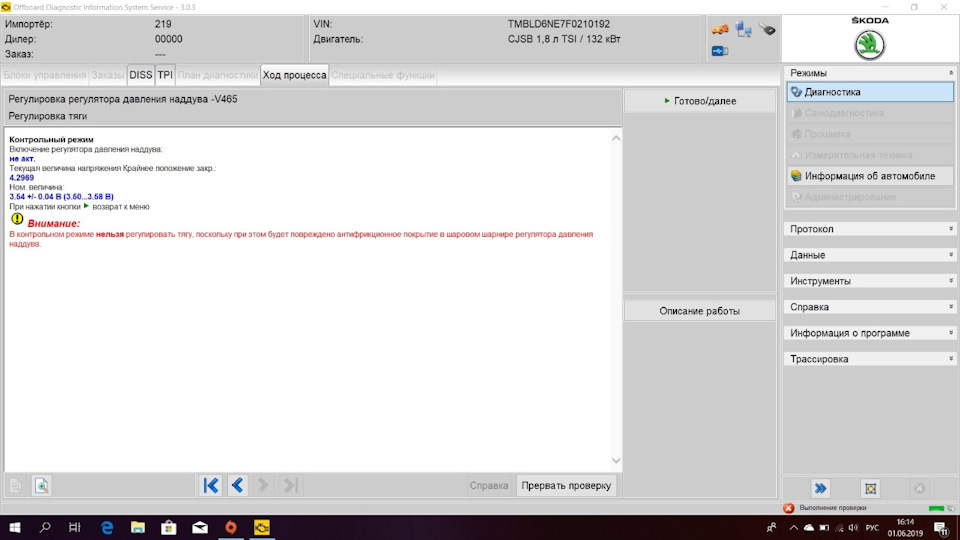Screen dimensions: 960x540
Task: Expand the Информация о программе section
Action: [951, 332]
